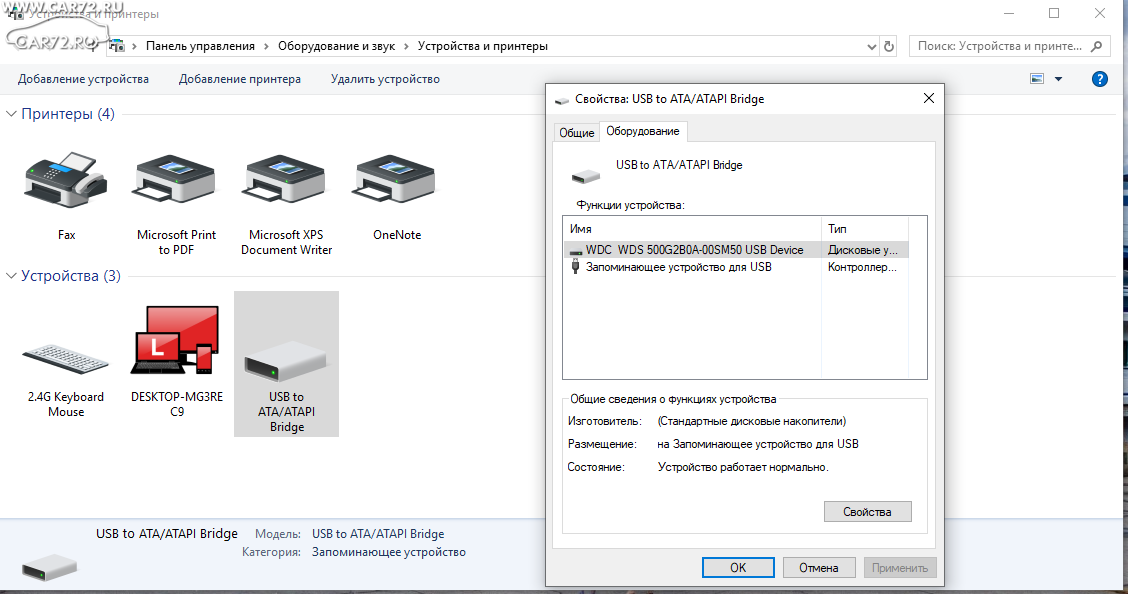Click Устройства и принтеры breadcrumb
Viewport: 1128px width, 594px height.
[x=483, y=46]
